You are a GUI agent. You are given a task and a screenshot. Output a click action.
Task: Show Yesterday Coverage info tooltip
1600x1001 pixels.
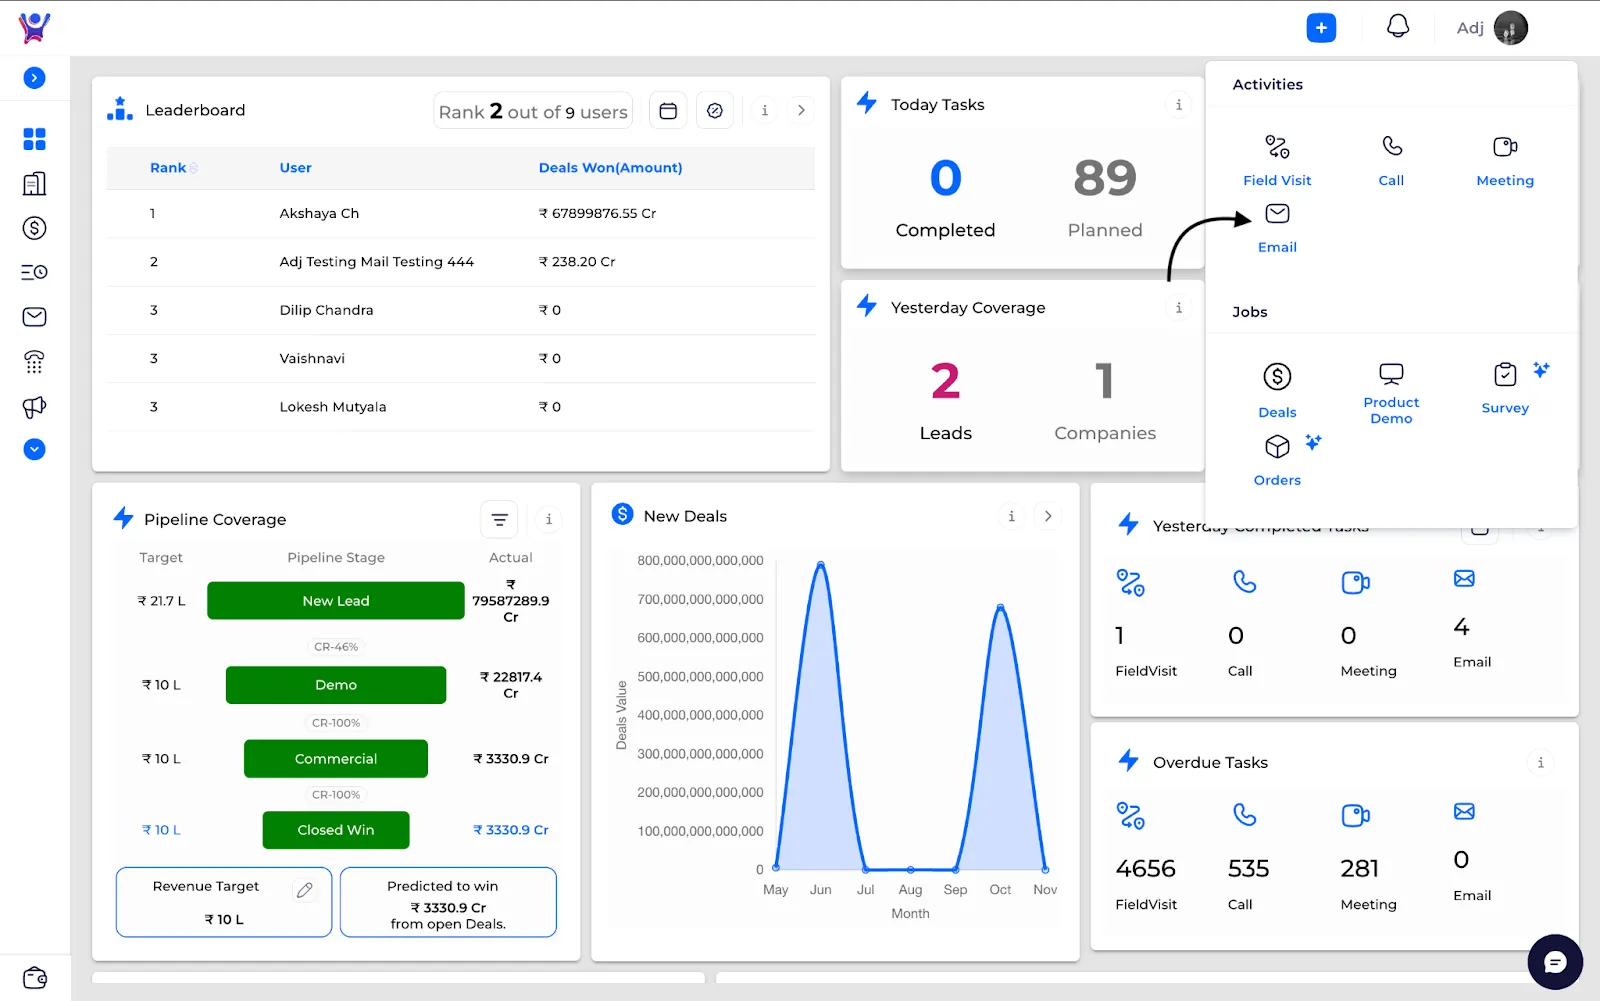point(1178,308)
